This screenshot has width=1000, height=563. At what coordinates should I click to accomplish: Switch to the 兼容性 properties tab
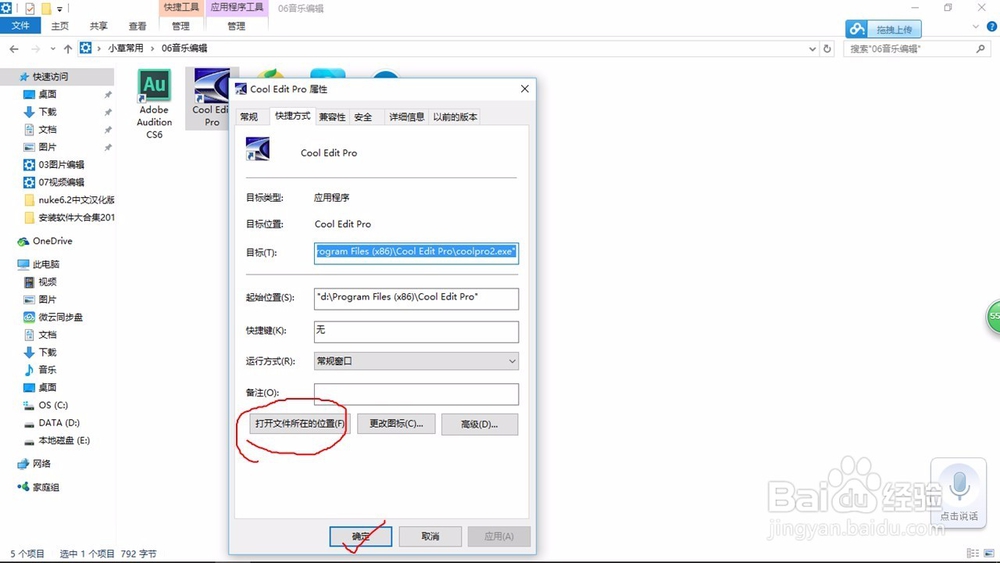click(332, 117)
